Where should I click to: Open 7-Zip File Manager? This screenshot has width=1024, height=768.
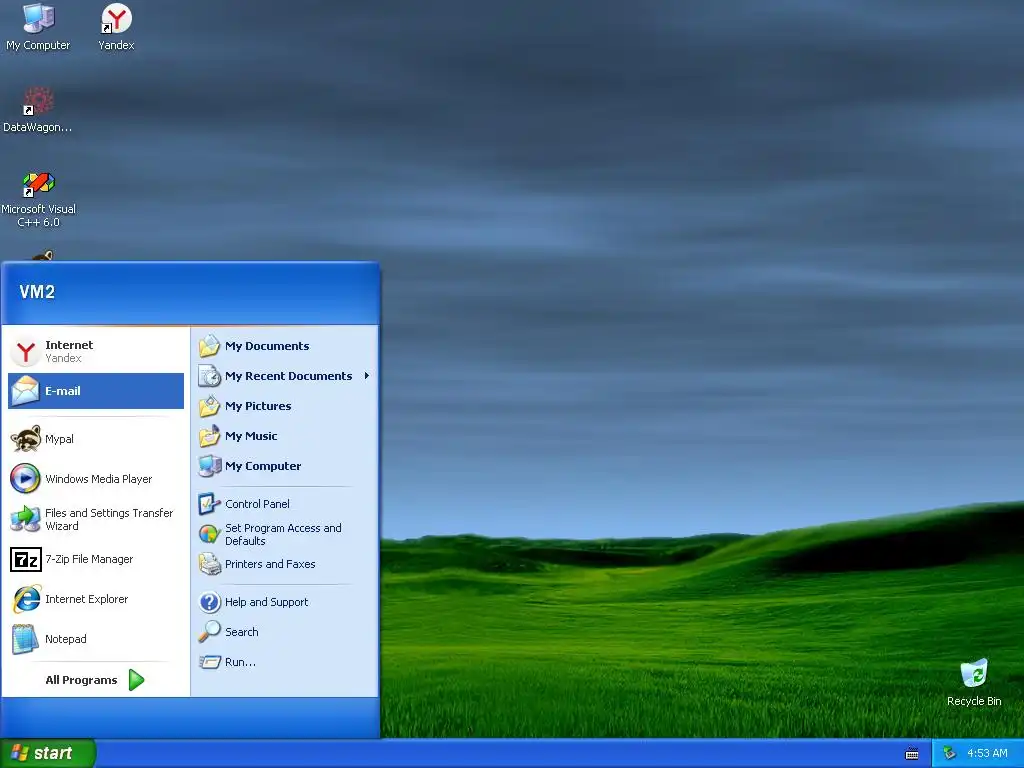click(x=96, y=559)
